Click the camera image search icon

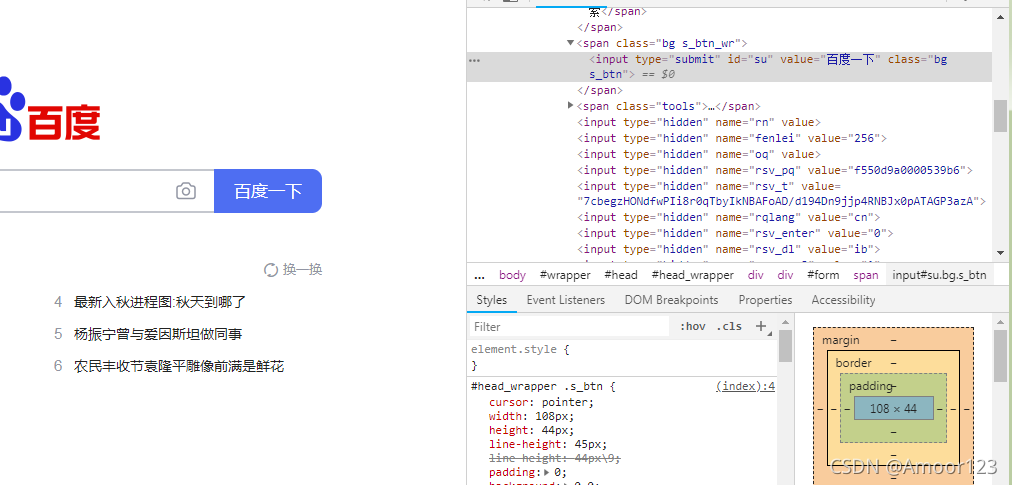[x=186, y=191]
